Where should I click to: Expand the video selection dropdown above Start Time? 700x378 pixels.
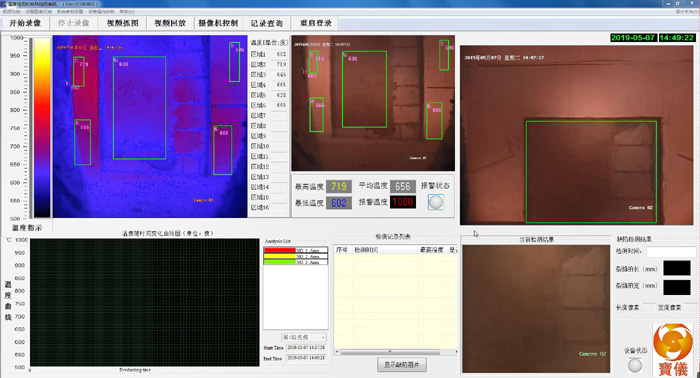click(304, 337)
